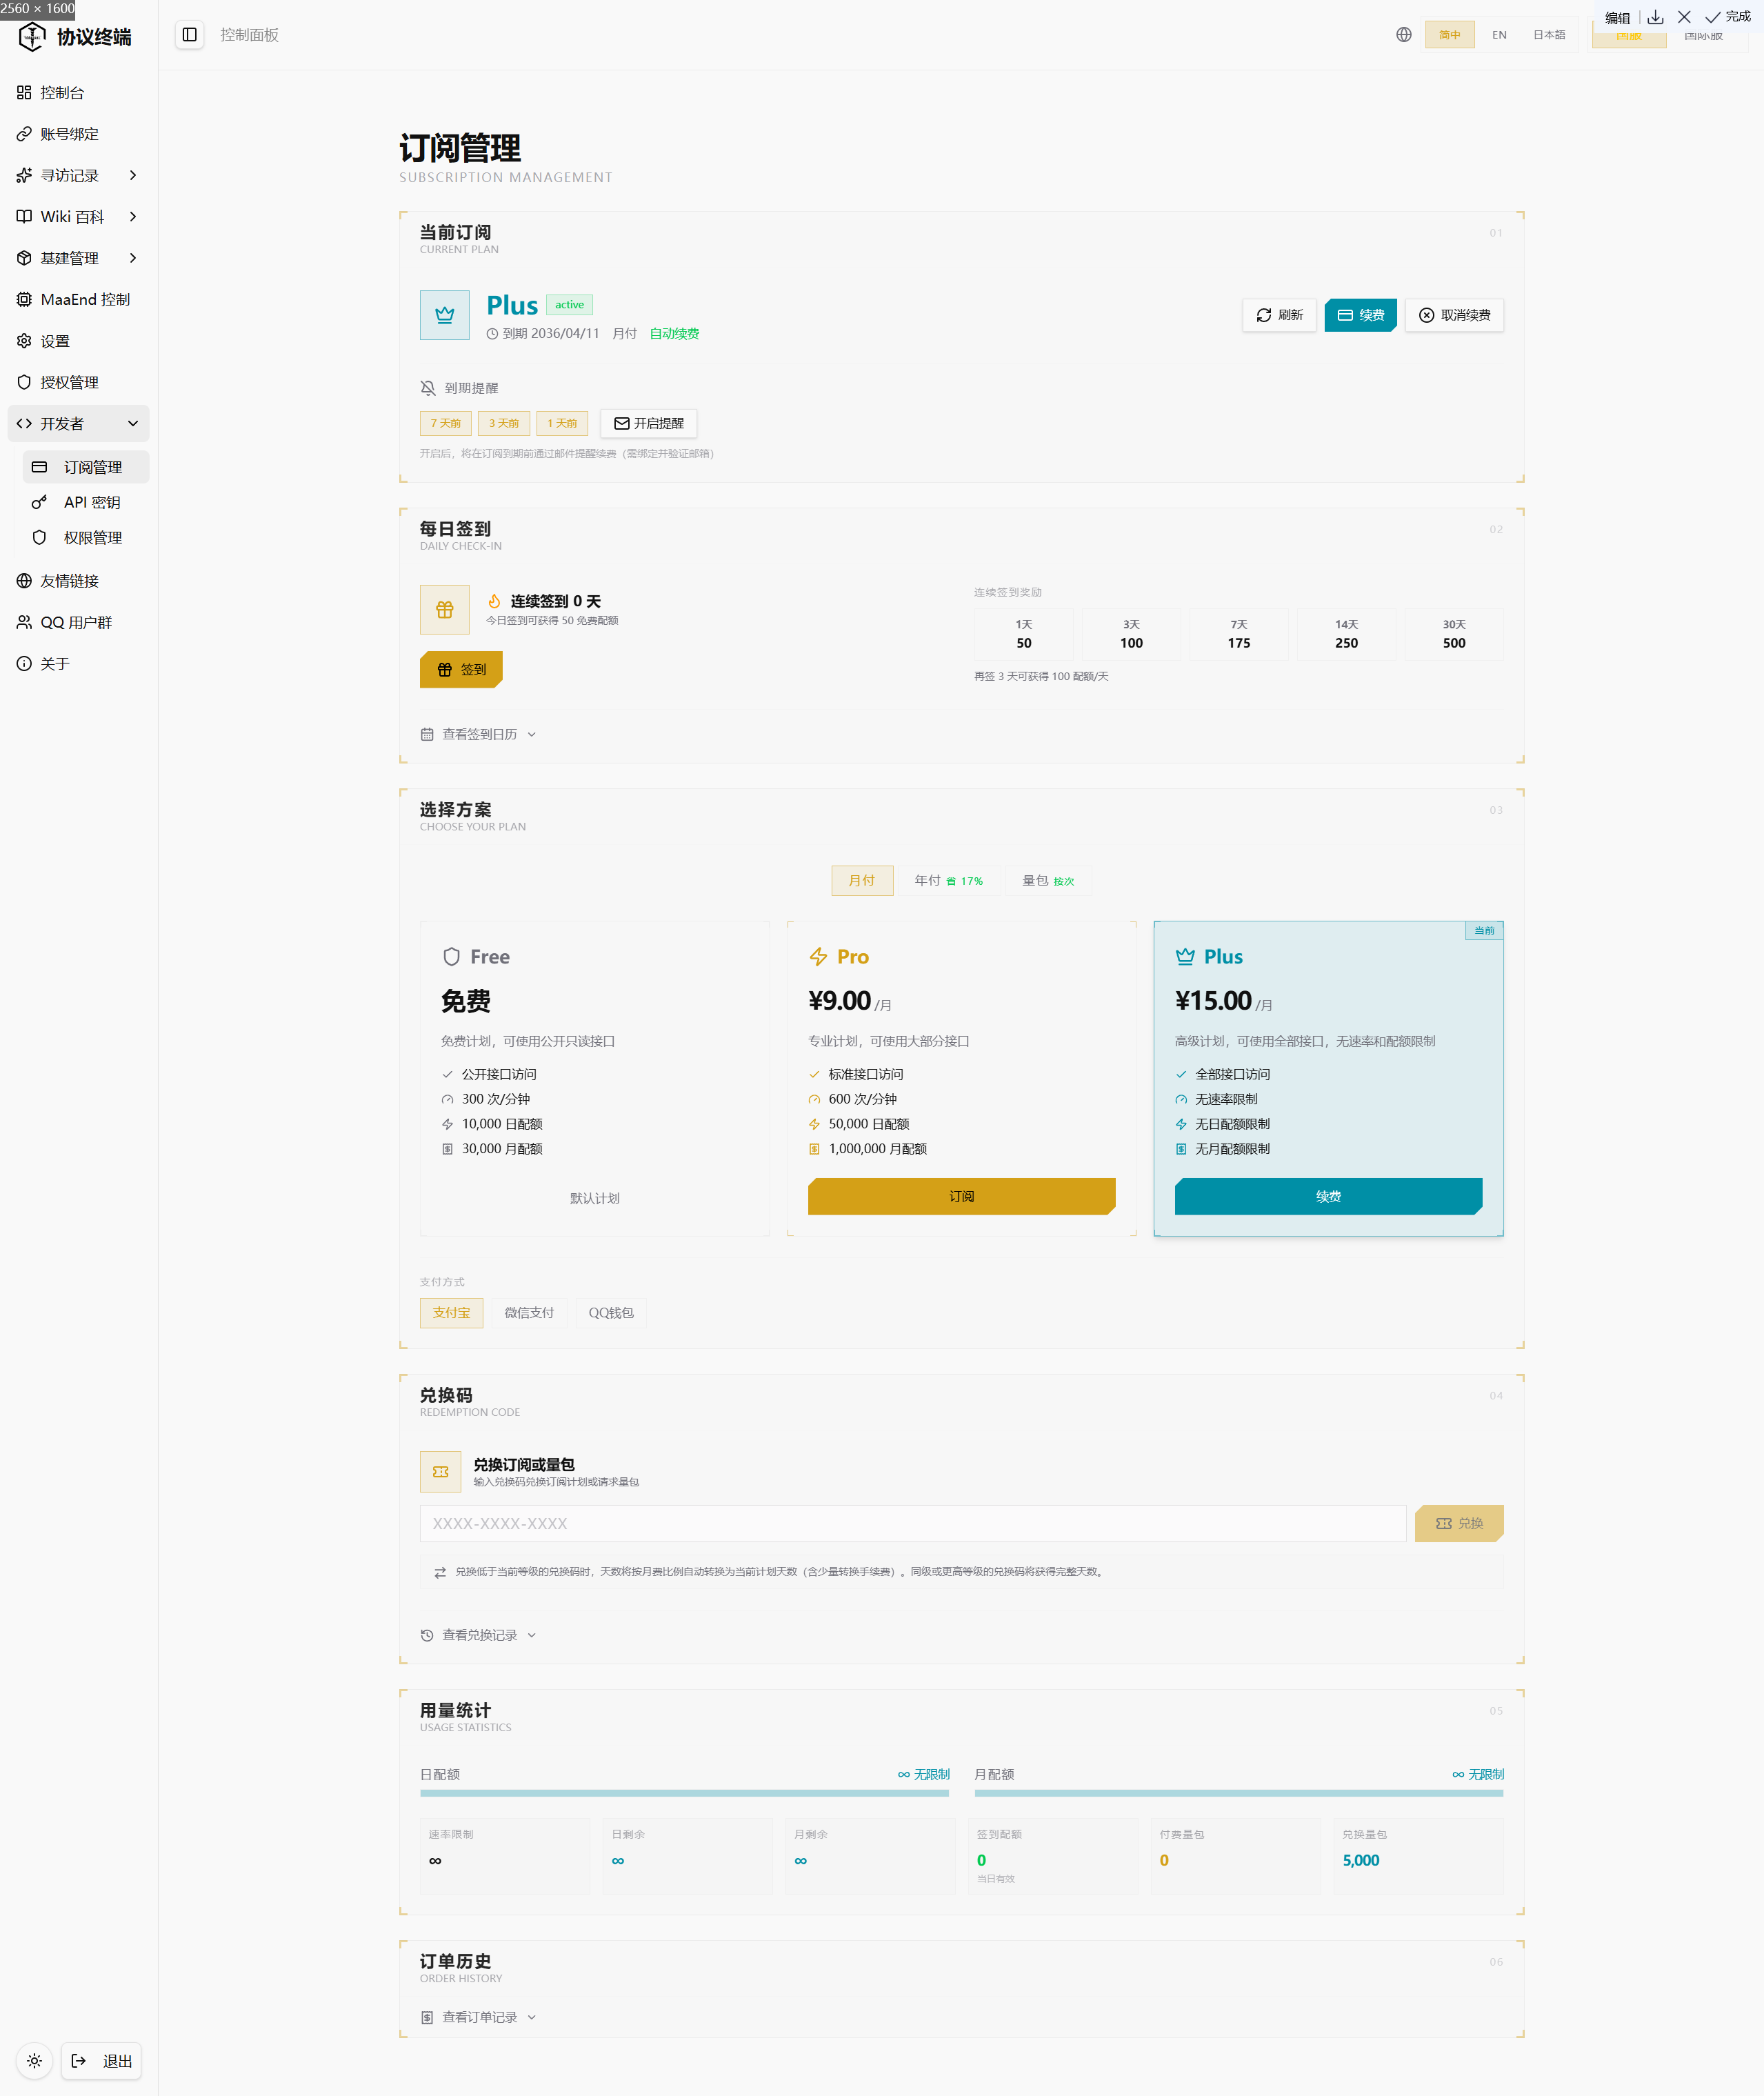The height and width of the screenshot is (2096, 1764).
Task: Open 控制台 in the sidebar
Action: click(x=78, y=92)
